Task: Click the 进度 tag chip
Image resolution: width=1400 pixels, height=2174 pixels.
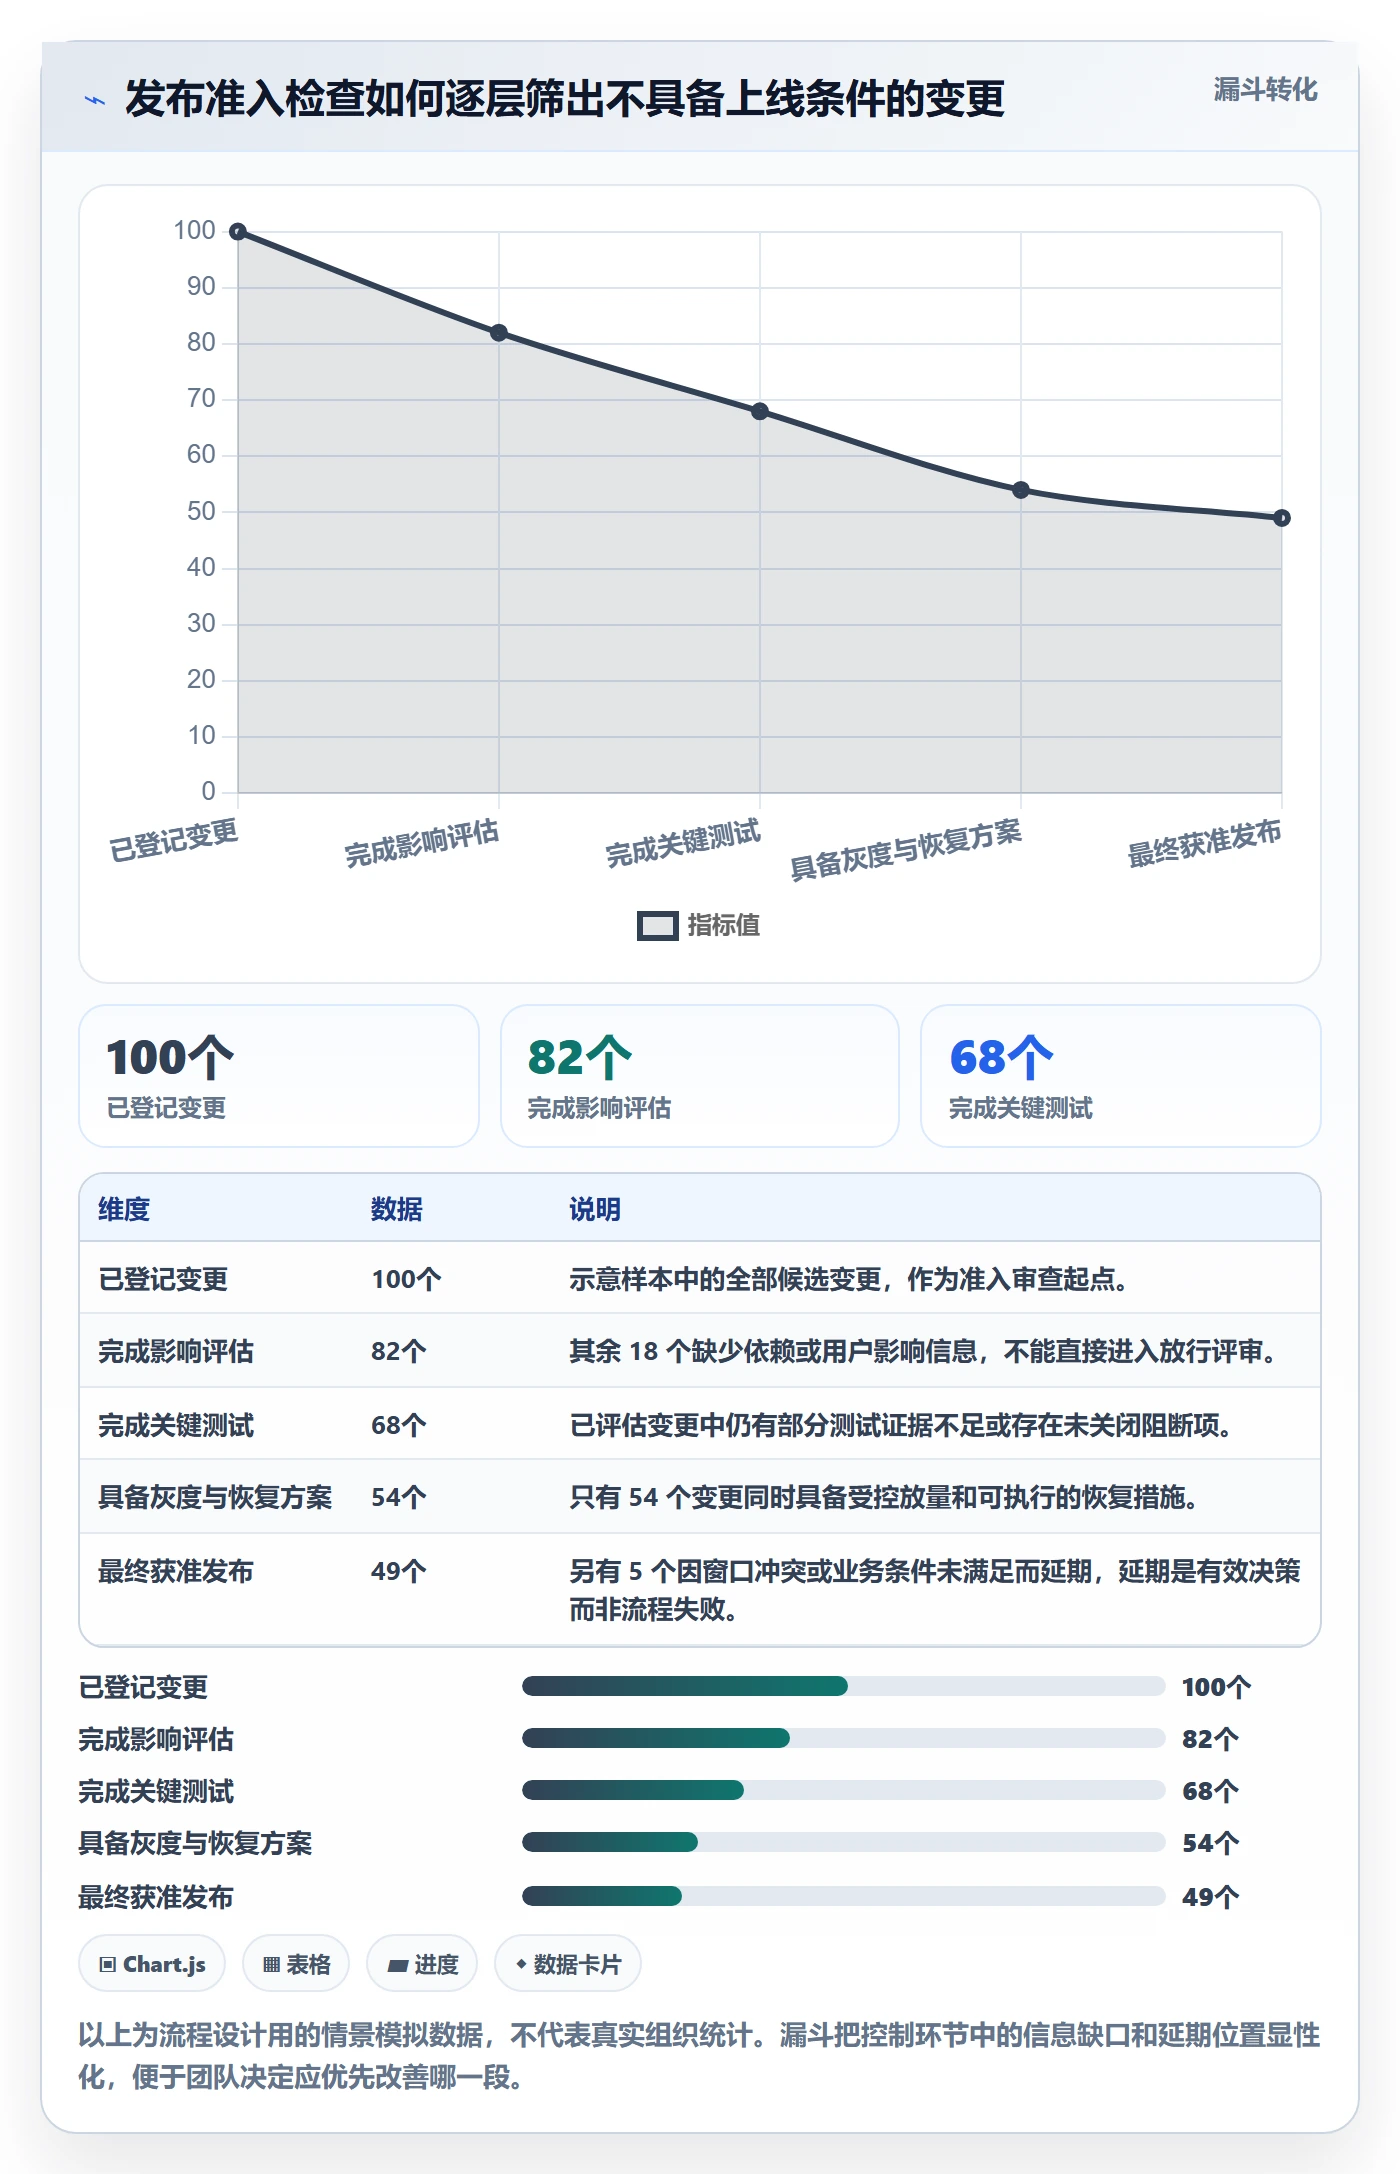Action: [x=422, y=1964]
